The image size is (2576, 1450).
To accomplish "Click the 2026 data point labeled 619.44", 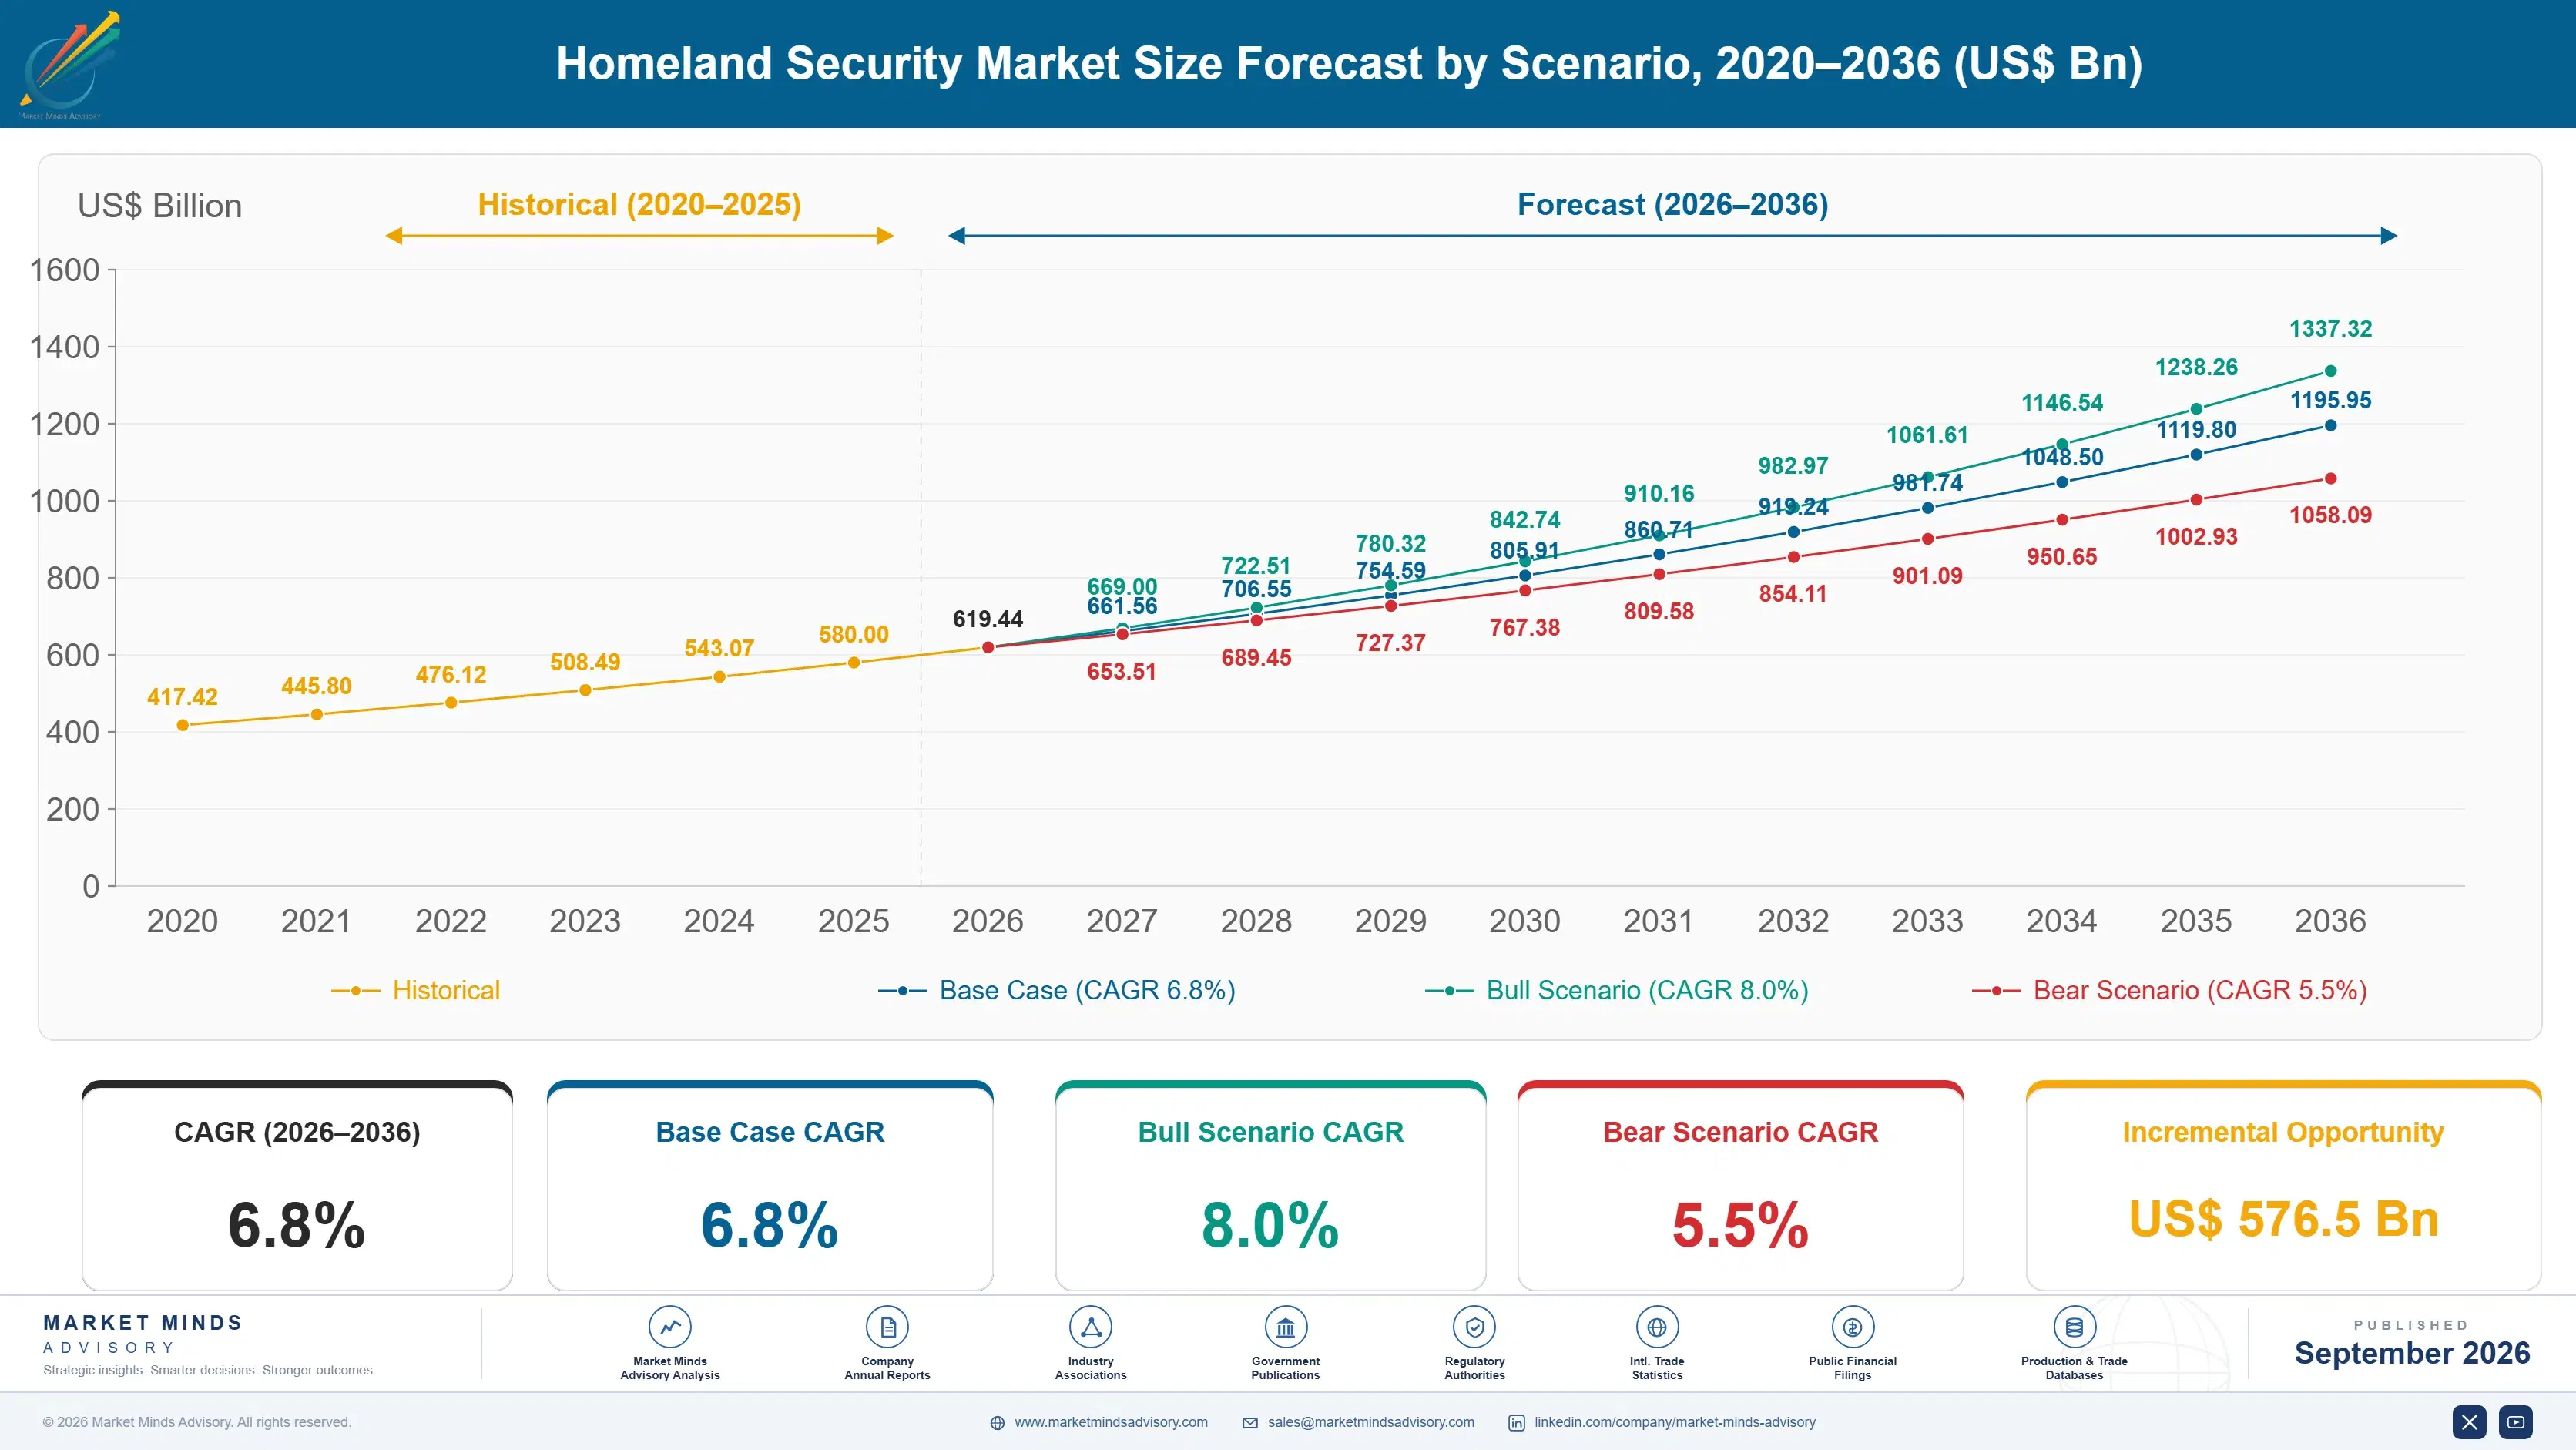I will pyautogui.click(x=987, y=647).
